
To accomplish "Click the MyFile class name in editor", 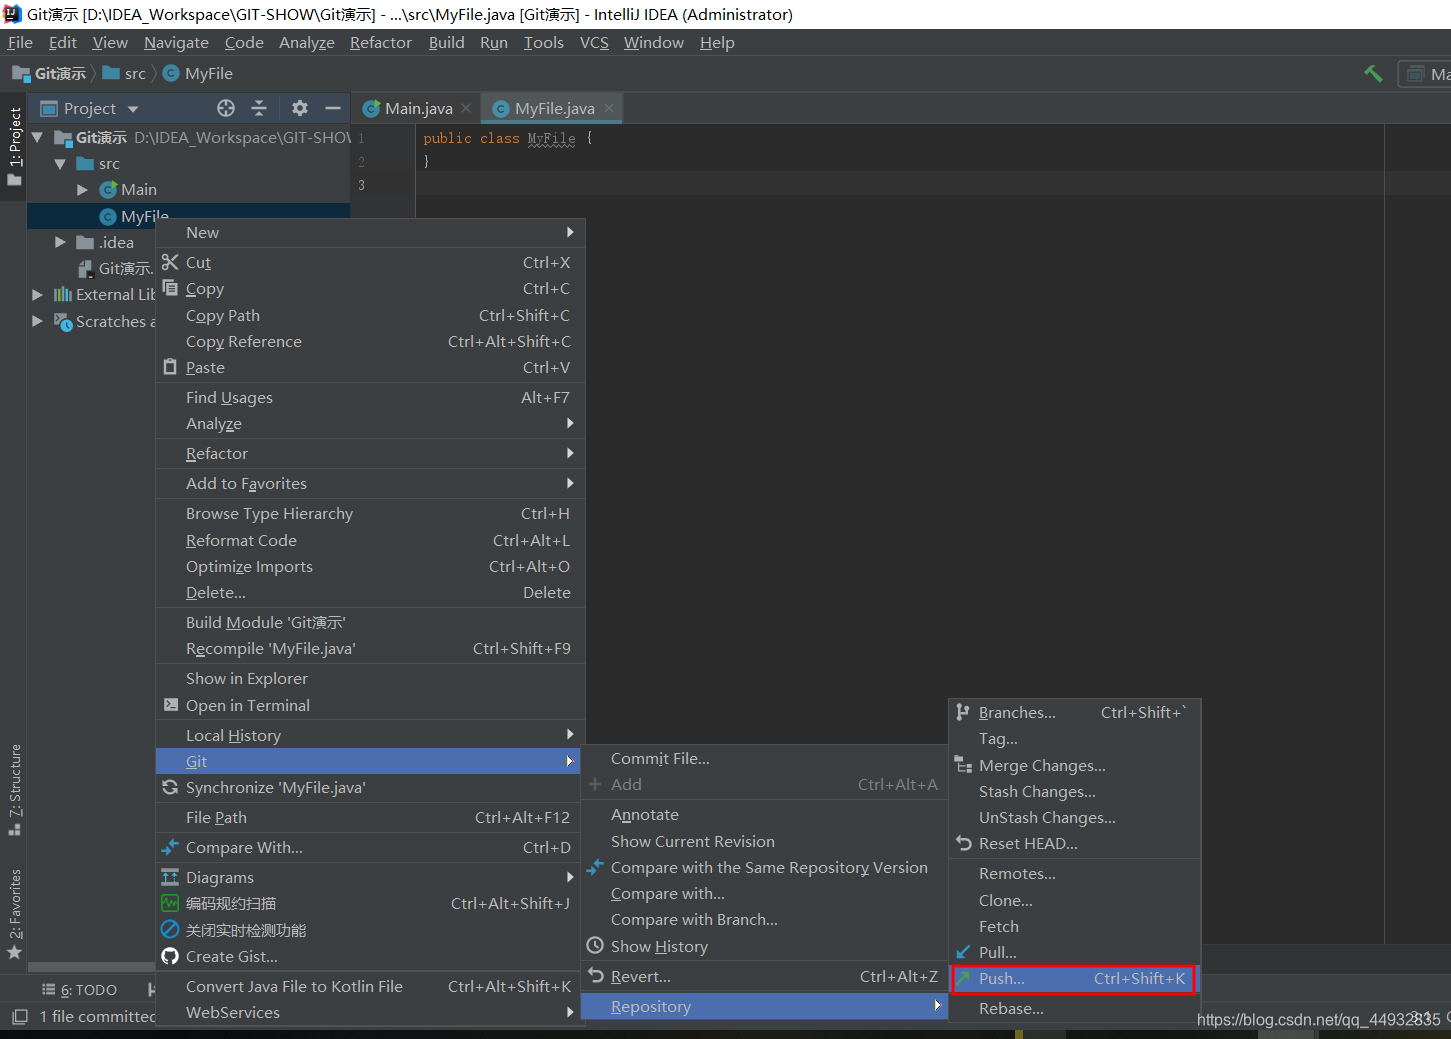I will click(x=551, y=139).
